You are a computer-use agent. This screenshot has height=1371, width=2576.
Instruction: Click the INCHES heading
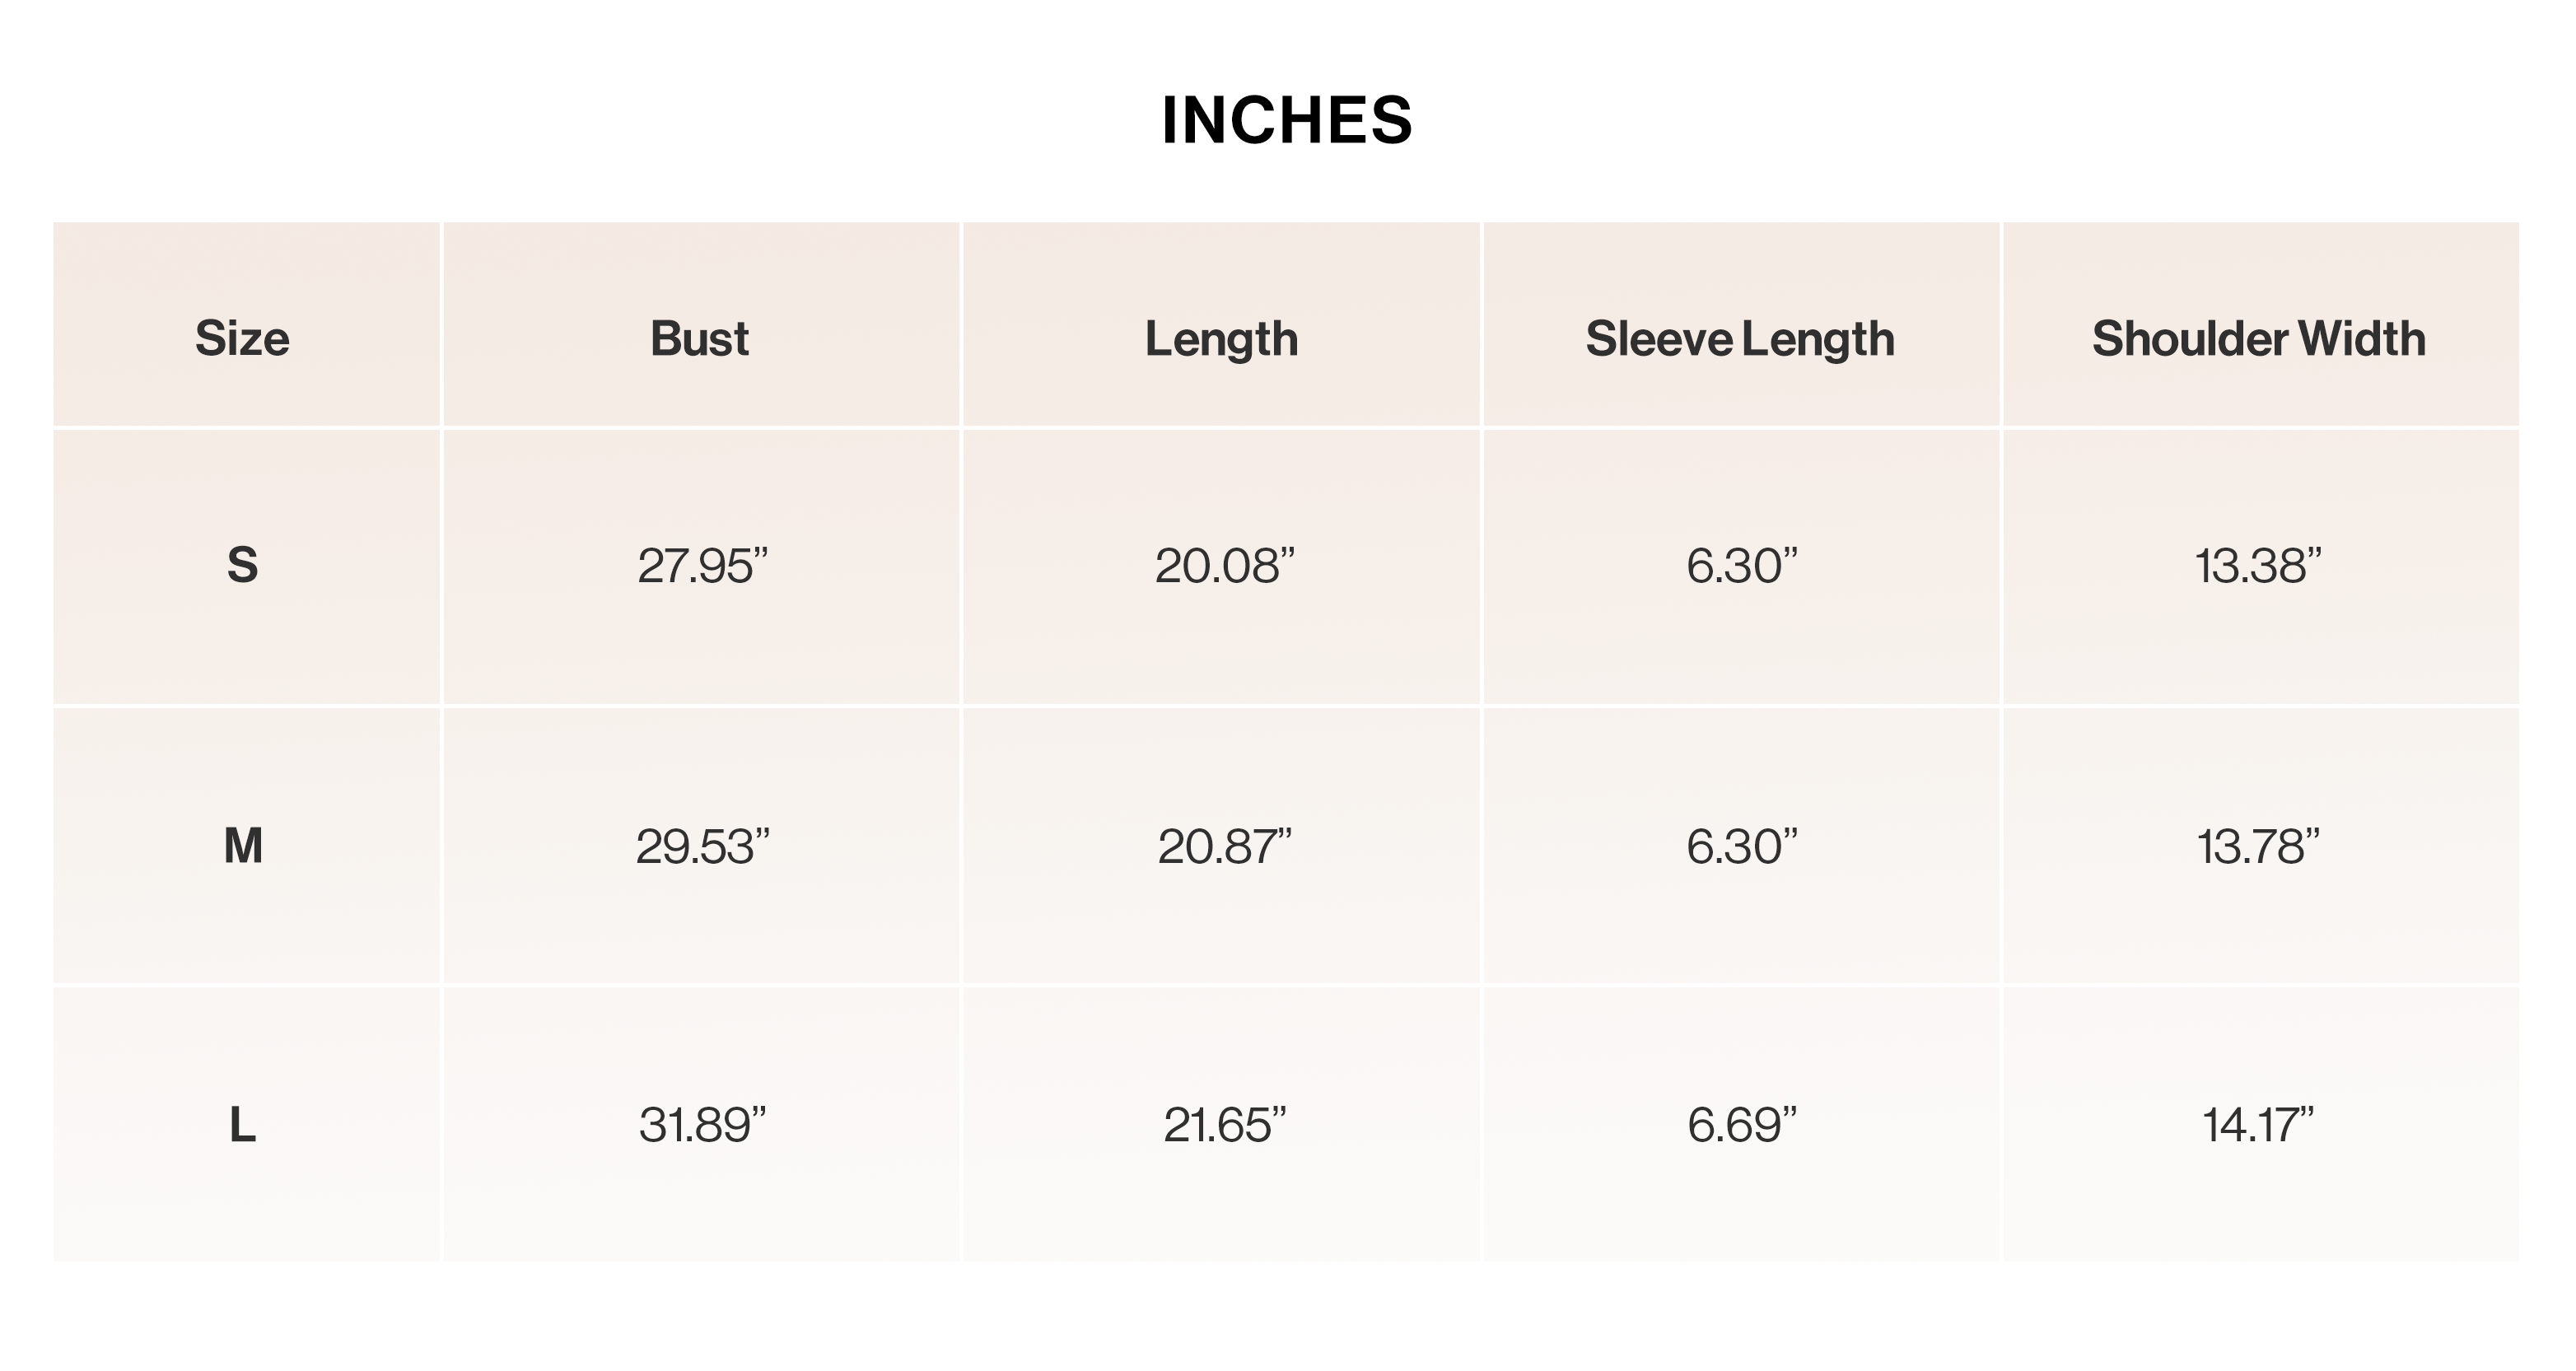click(x=1287, y=121)
